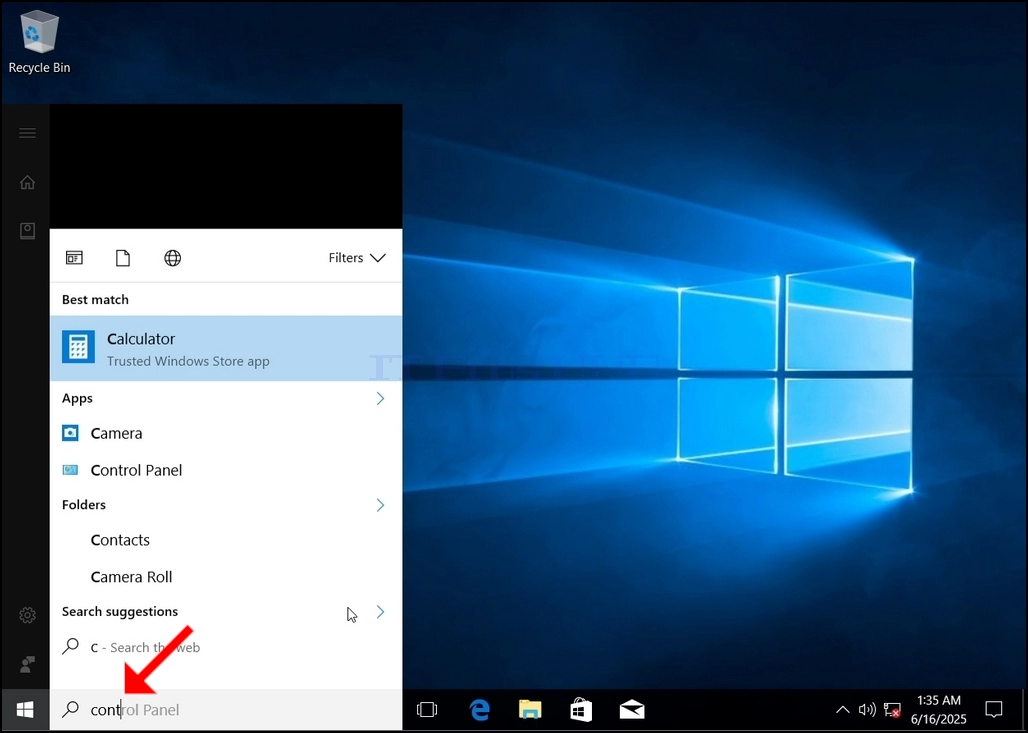Open the Notebook icon in sidebar
The width and height of the screenshot is (1028, 733).
pos(28,231)
